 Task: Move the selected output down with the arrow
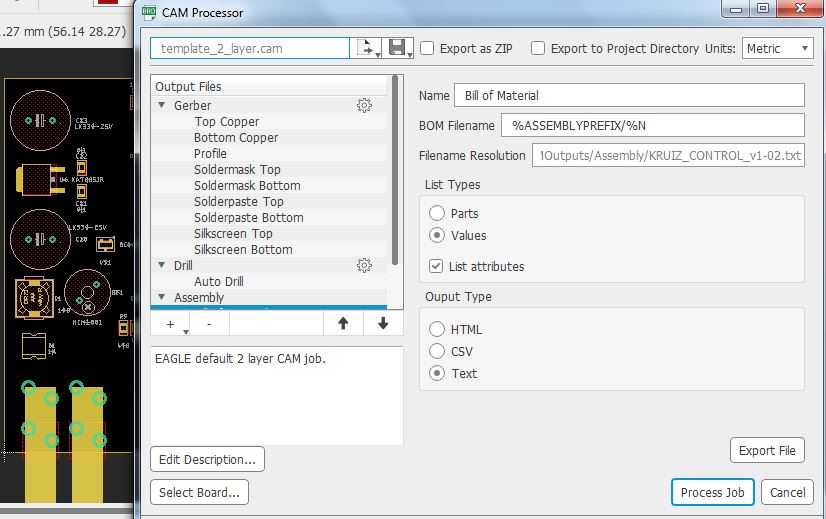pyautogui.click(x=383, y=324)
